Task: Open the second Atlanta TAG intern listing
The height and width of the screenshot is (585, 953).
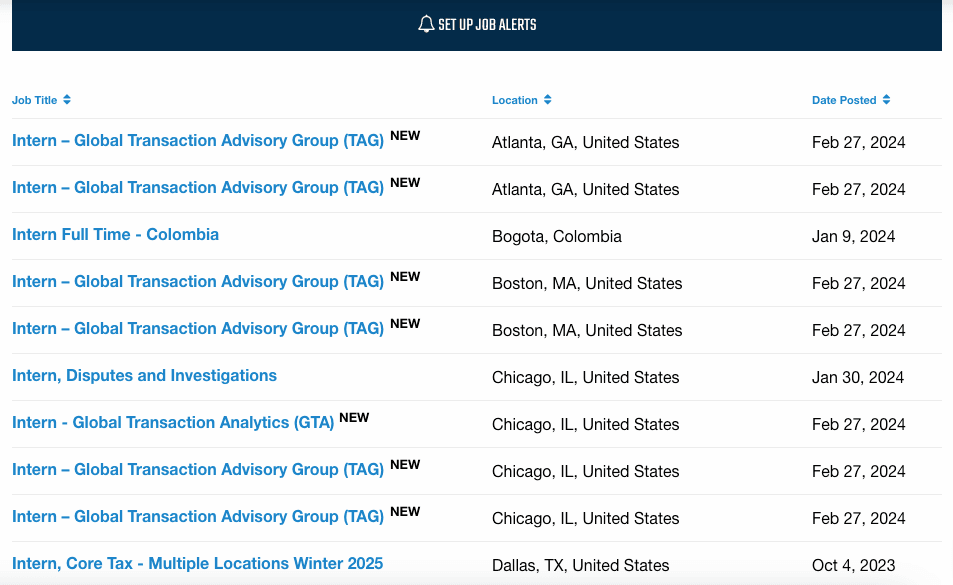Action: pyautogui.click(x=198, y=188)
